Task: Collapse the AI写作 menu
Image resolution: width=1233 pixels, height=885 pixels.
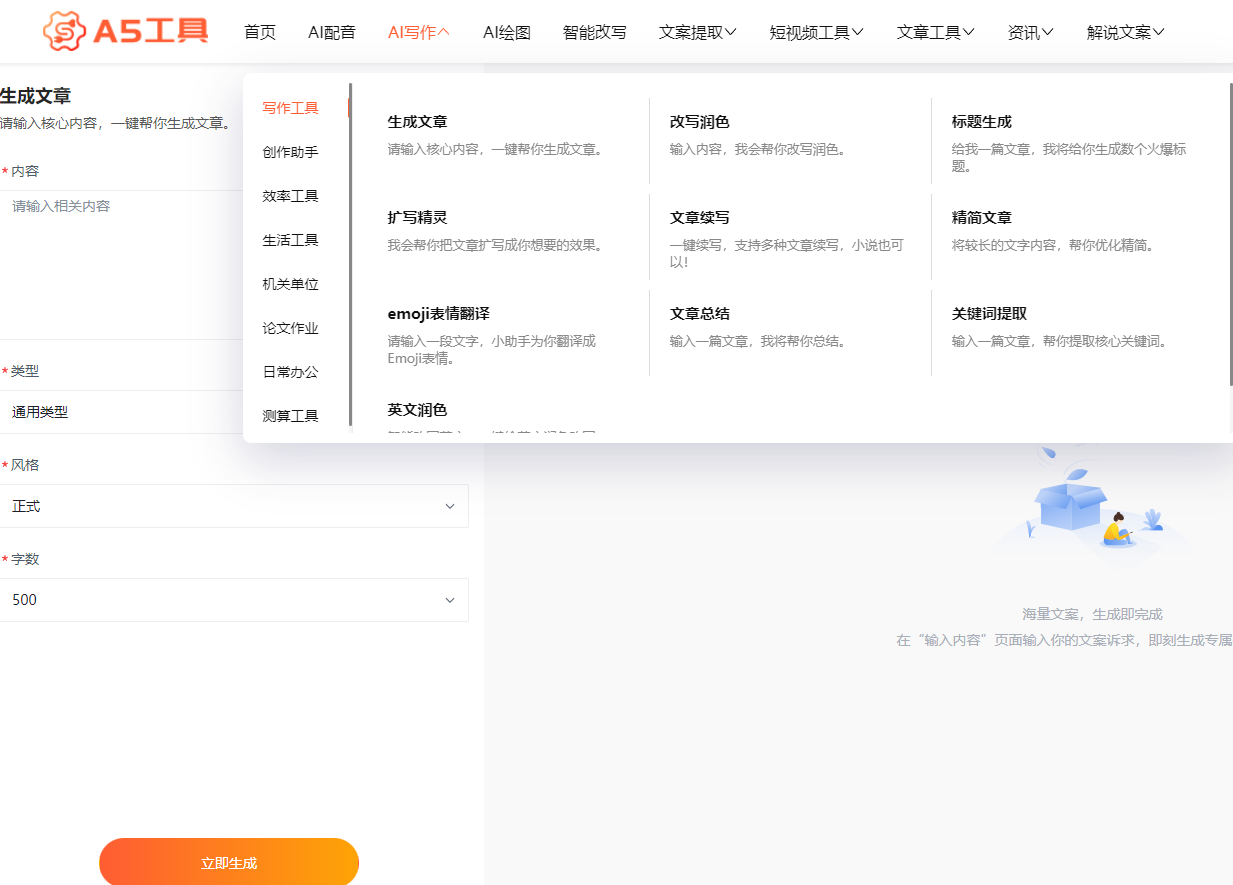Action: pos(419,32)
